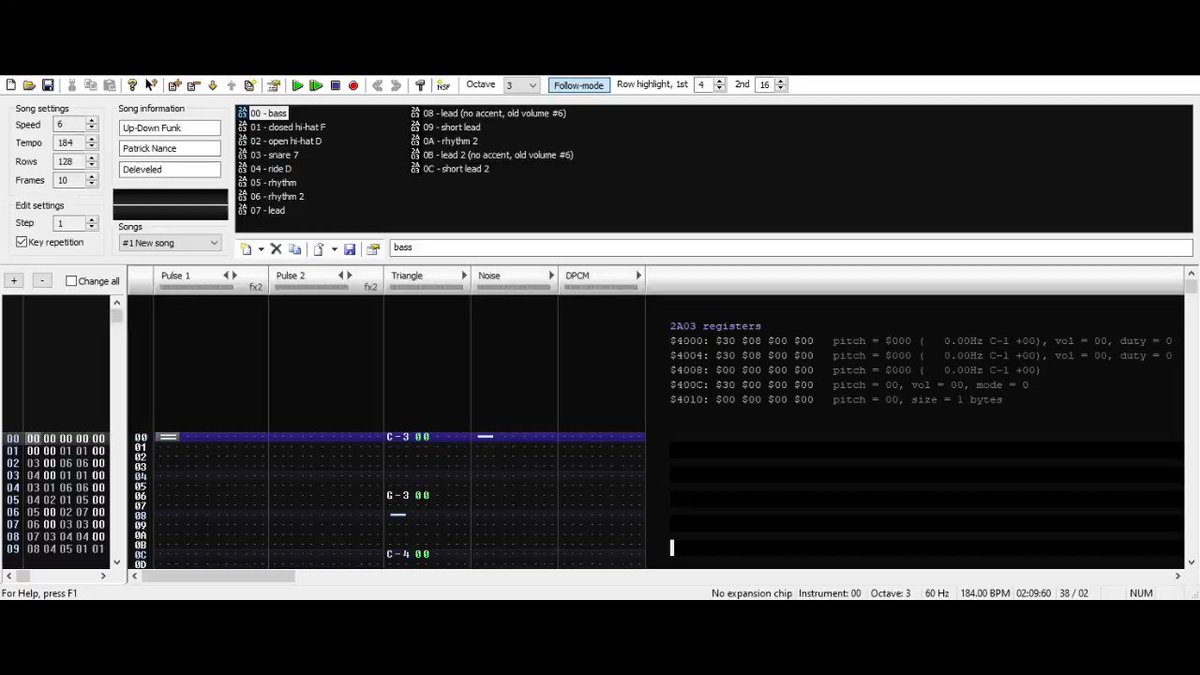
Task: Open the NSF export icon in the toolbar
Action: (443, 86)
